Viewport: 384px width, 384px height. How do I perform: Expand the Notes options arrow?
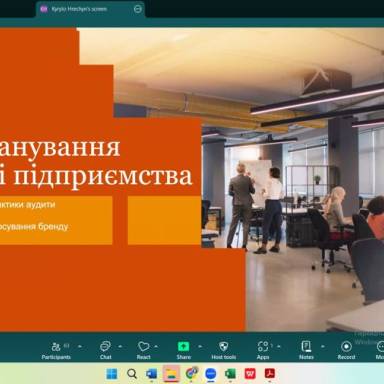[323, 347]
